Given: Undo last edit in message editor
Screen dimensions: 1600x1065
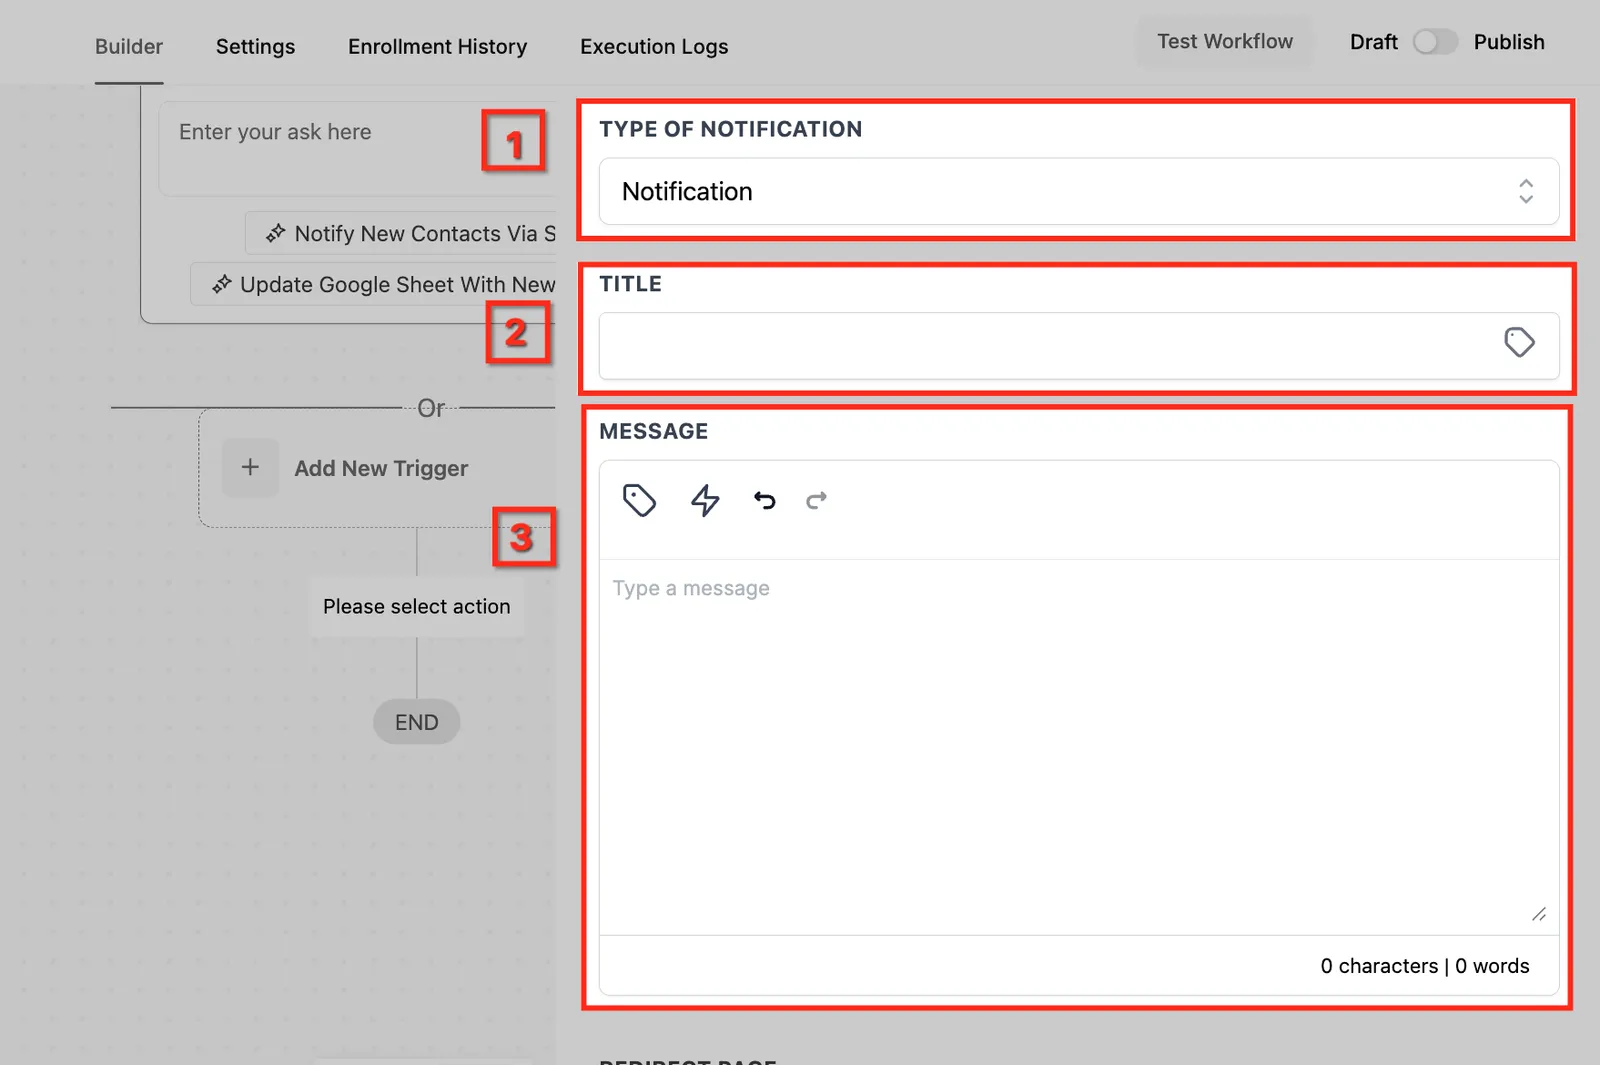Looking at the screenshot, I should click(x=765, y=500).
